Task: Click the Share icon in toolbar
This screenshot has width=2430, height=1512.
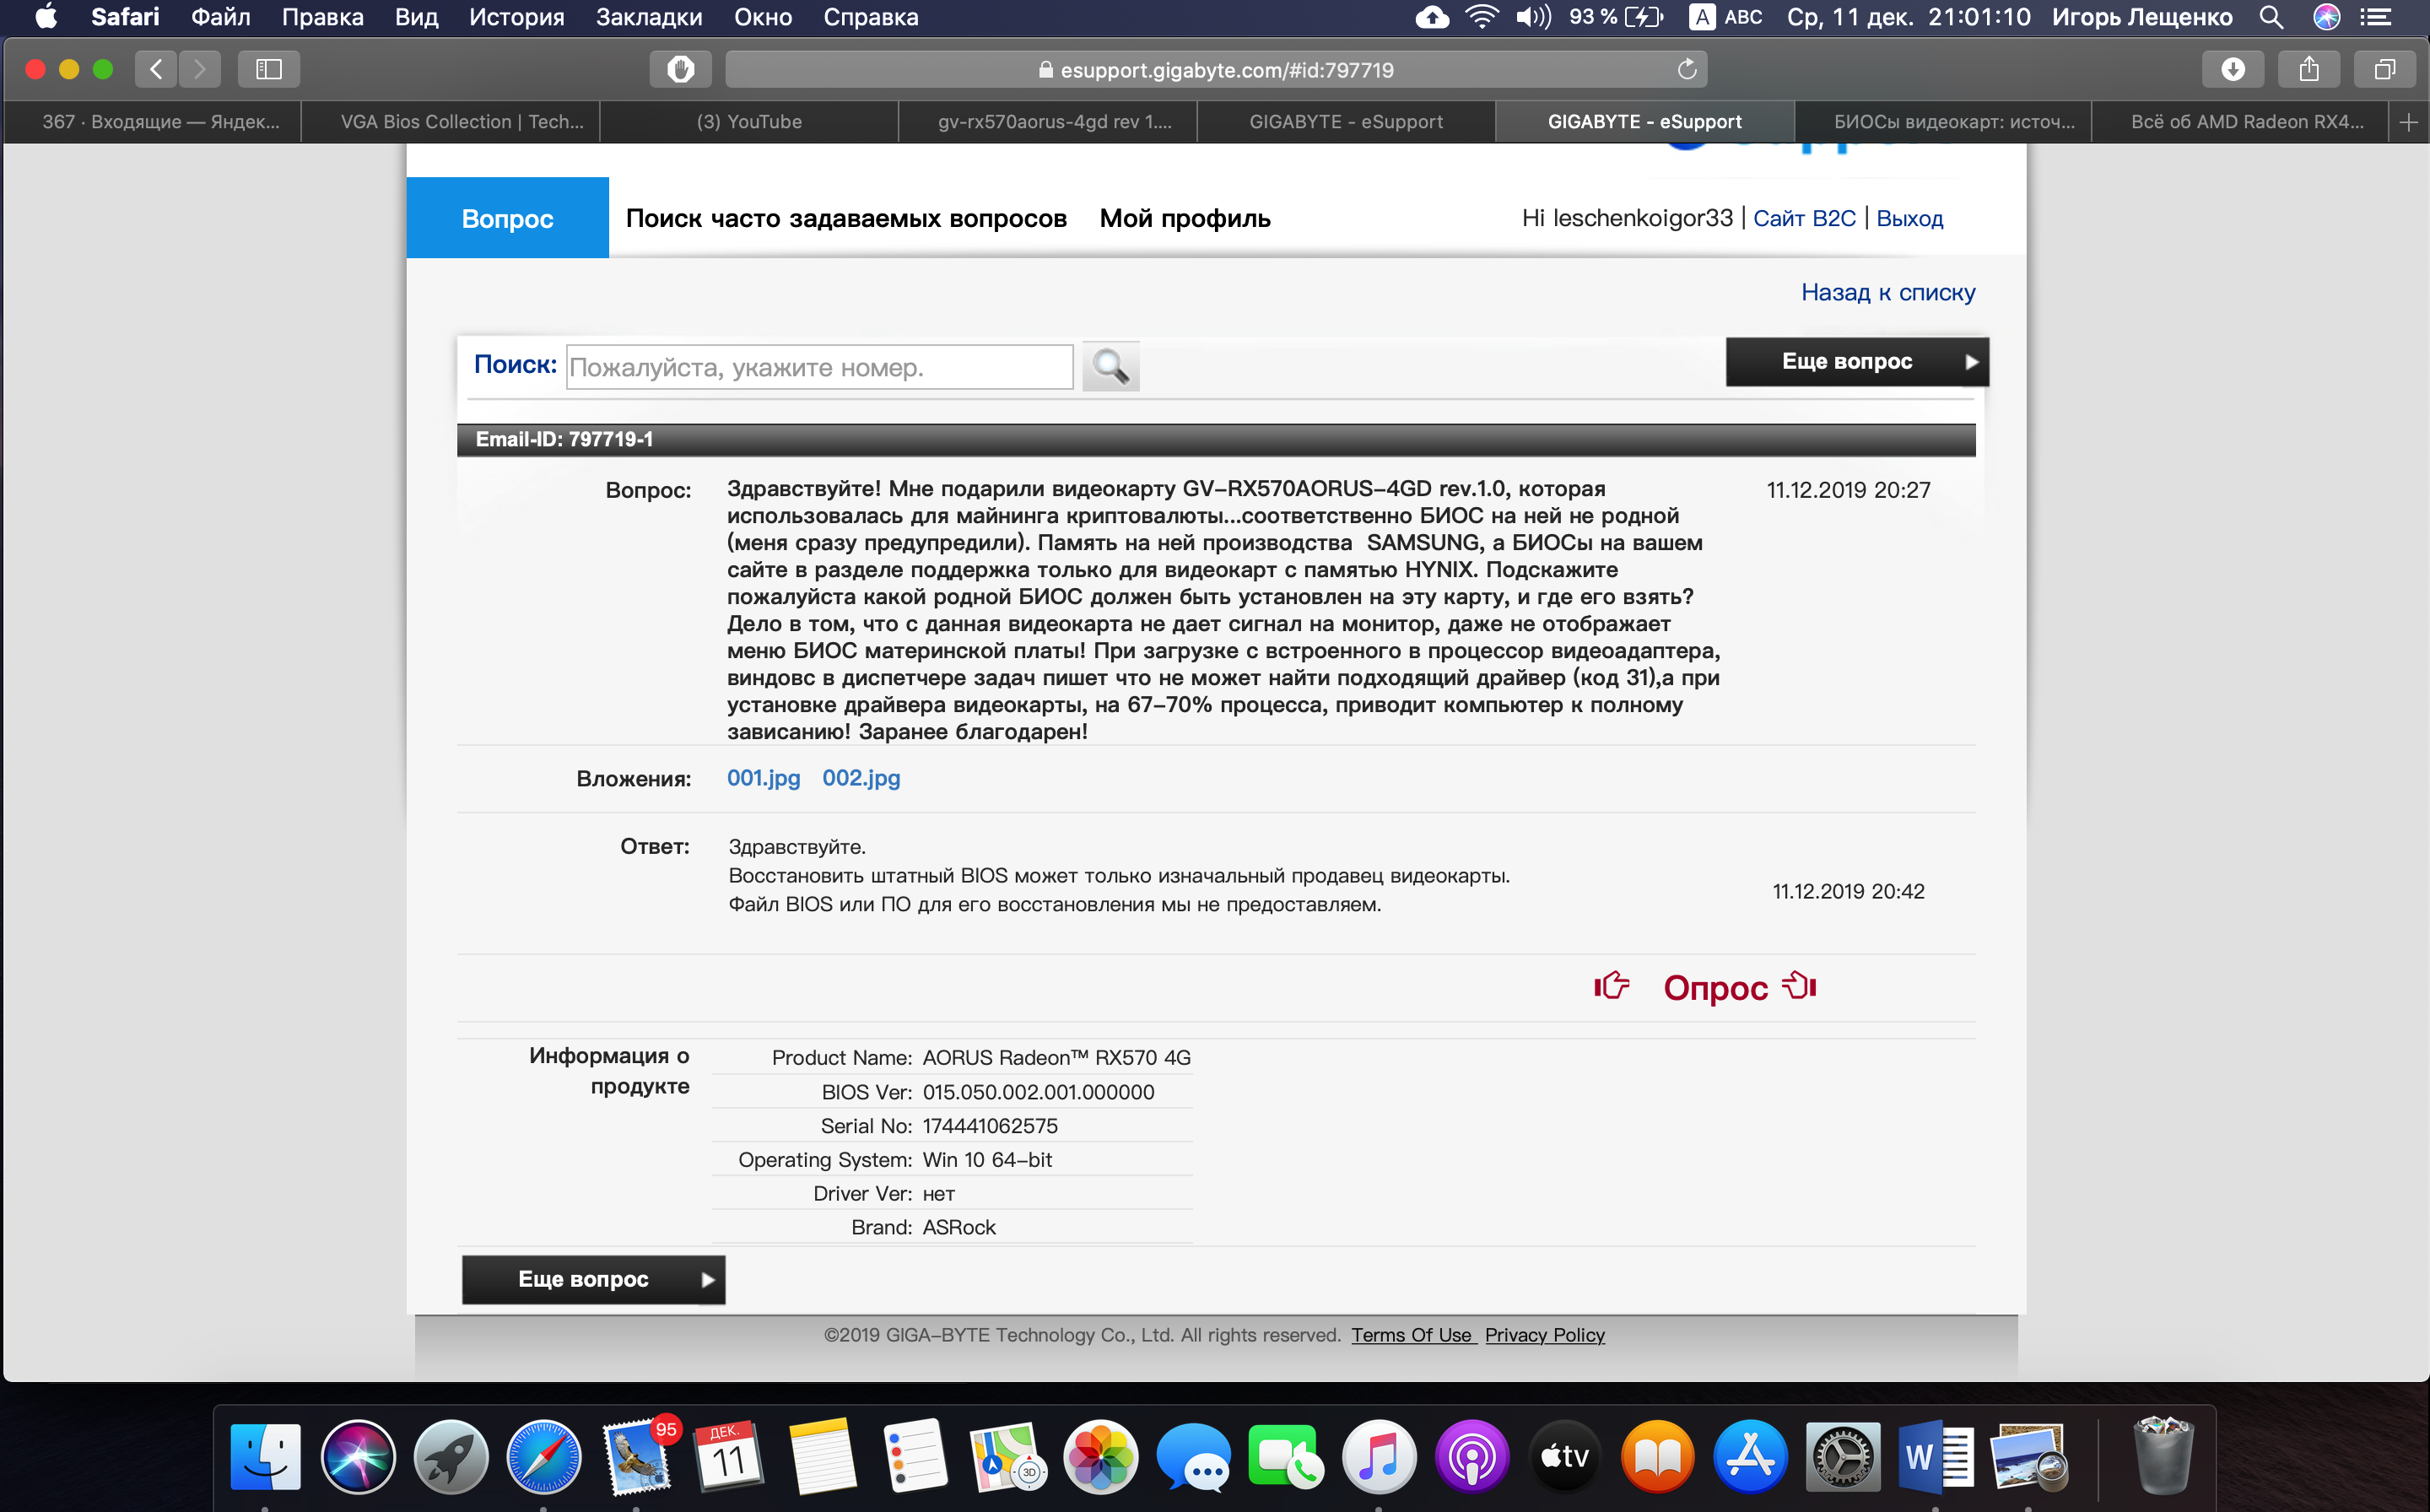Action: pos(2308,69)
